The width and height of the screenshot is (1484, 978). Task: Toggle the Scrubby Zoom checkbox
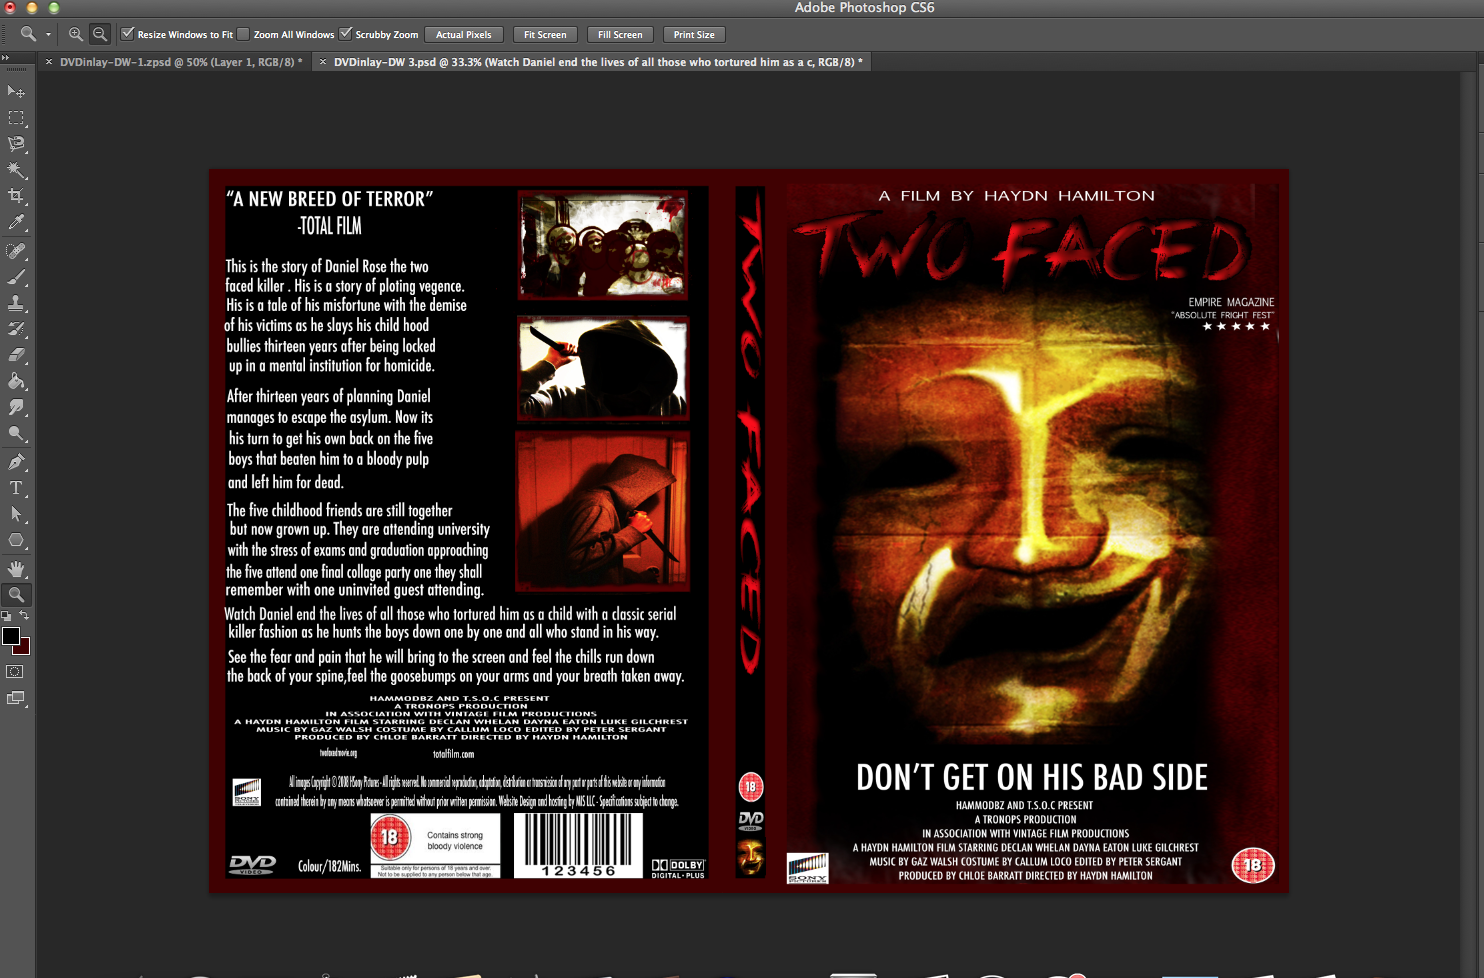[x=345, y=33]
